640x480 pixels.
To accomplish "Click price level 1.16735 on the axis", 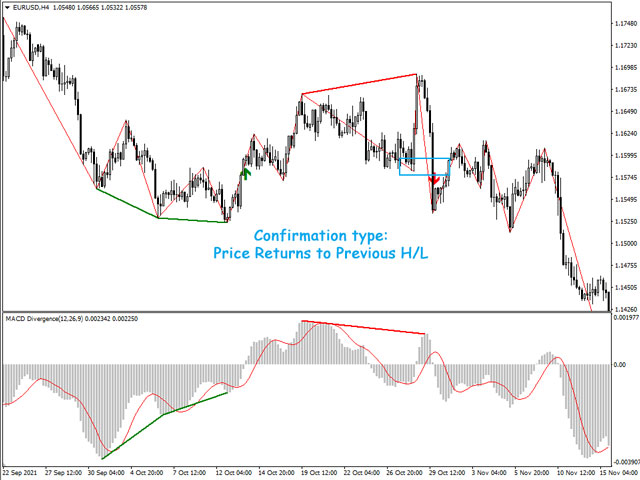I will [626, 89].
